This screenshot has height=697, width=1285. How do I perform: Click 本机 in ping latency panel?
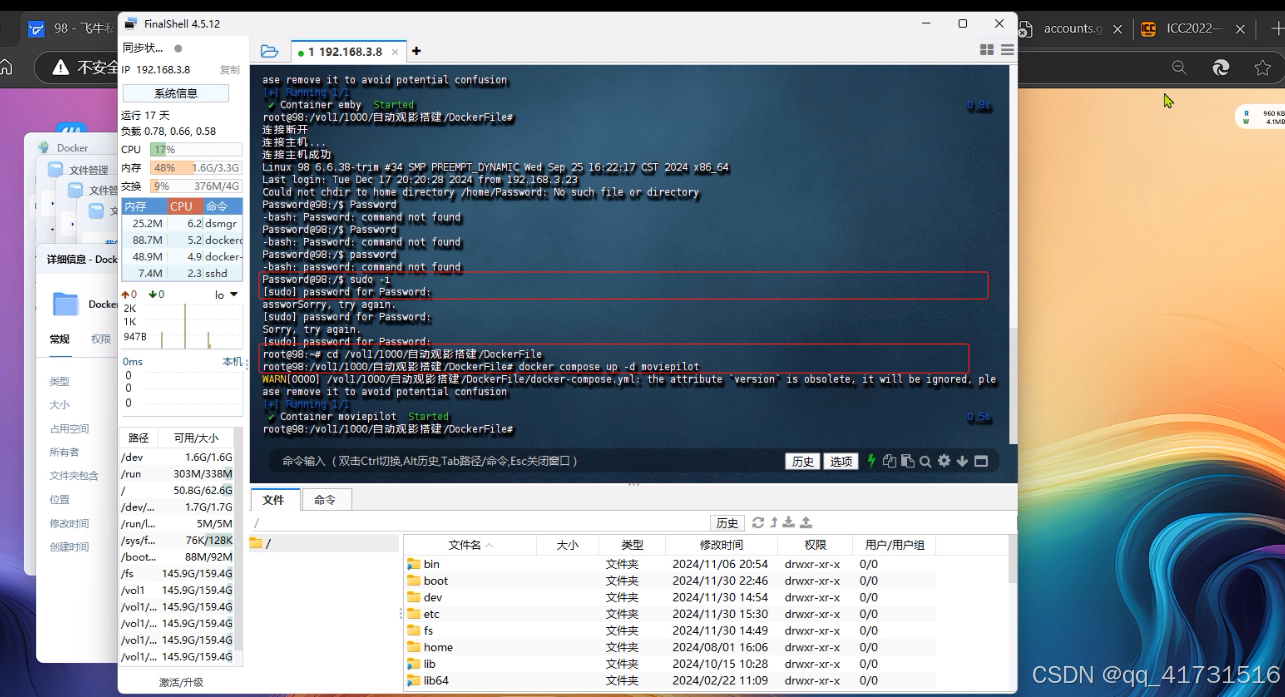point(232,362)
